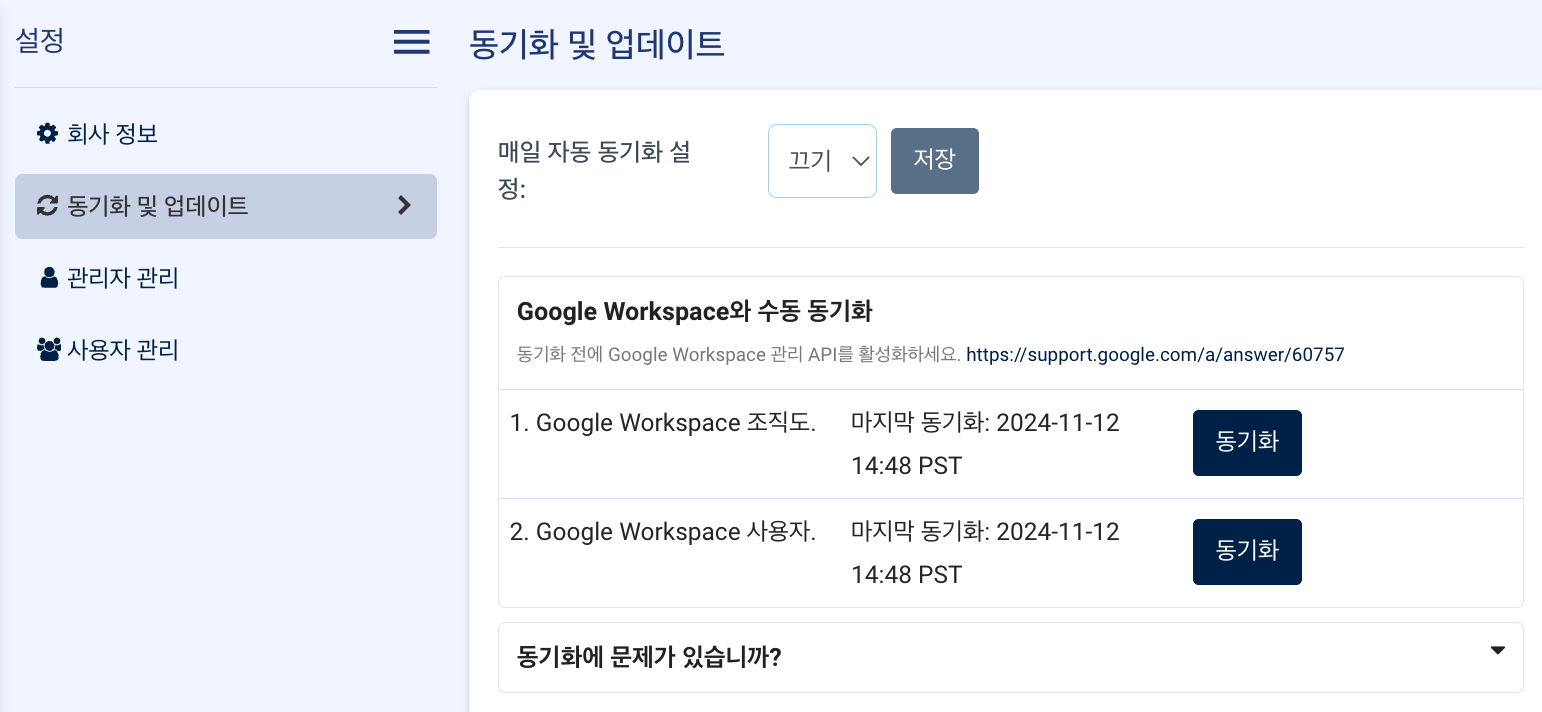Click the 동기화 및 업데이트 page title
1542x712 pixels.
596,45
